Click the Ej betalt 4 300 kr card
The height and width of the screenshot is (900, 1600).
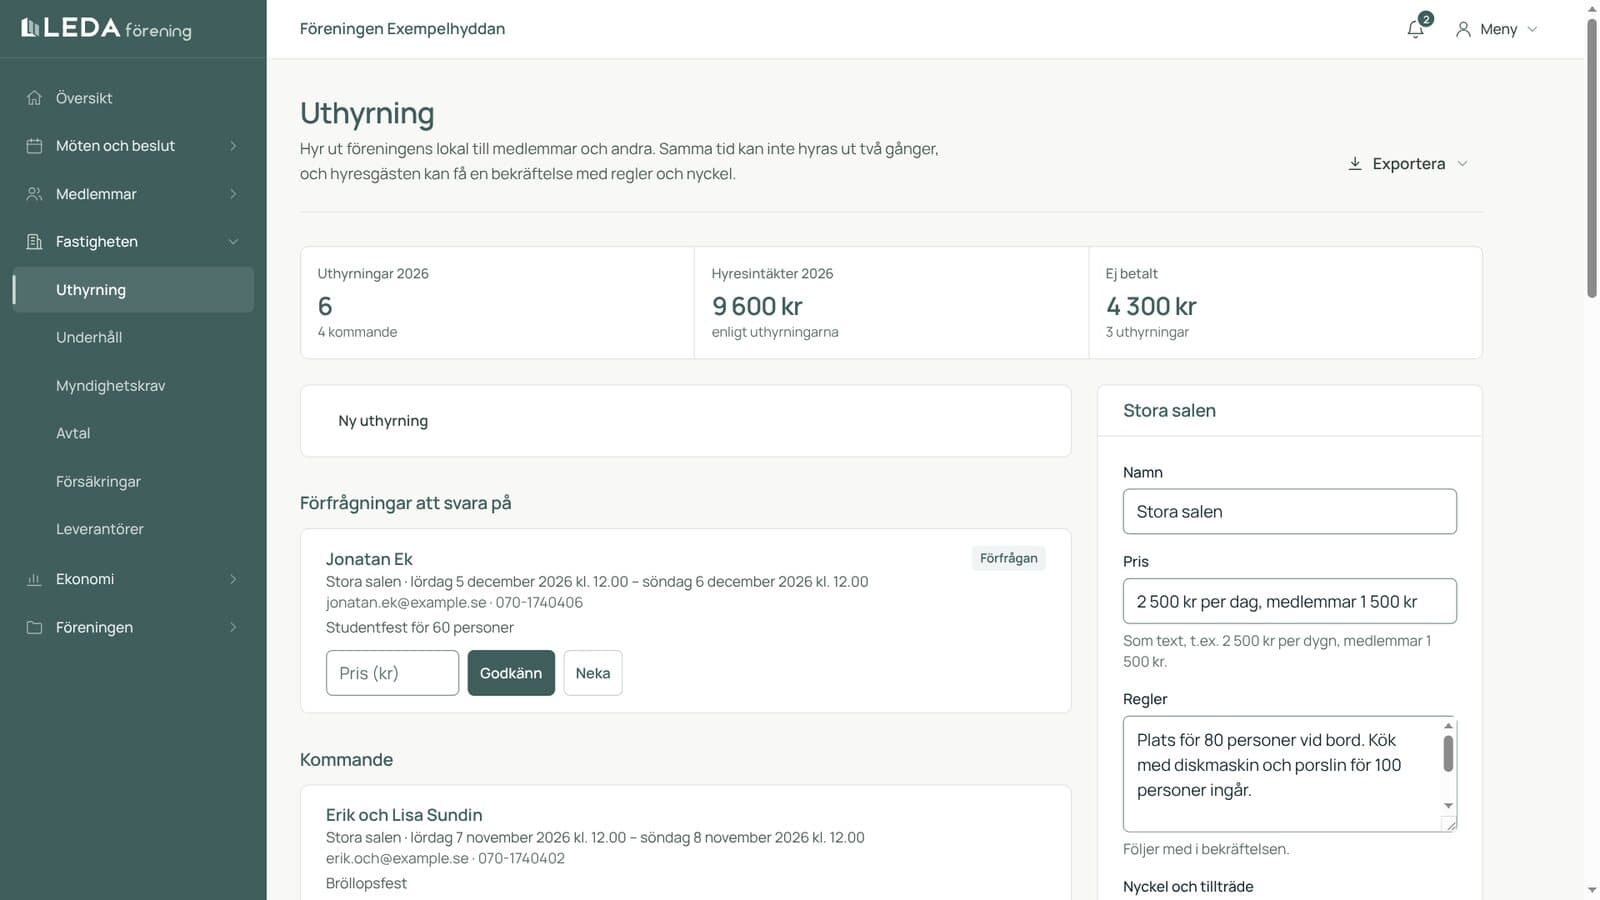pyautogui.click(x=1285, y=303)
